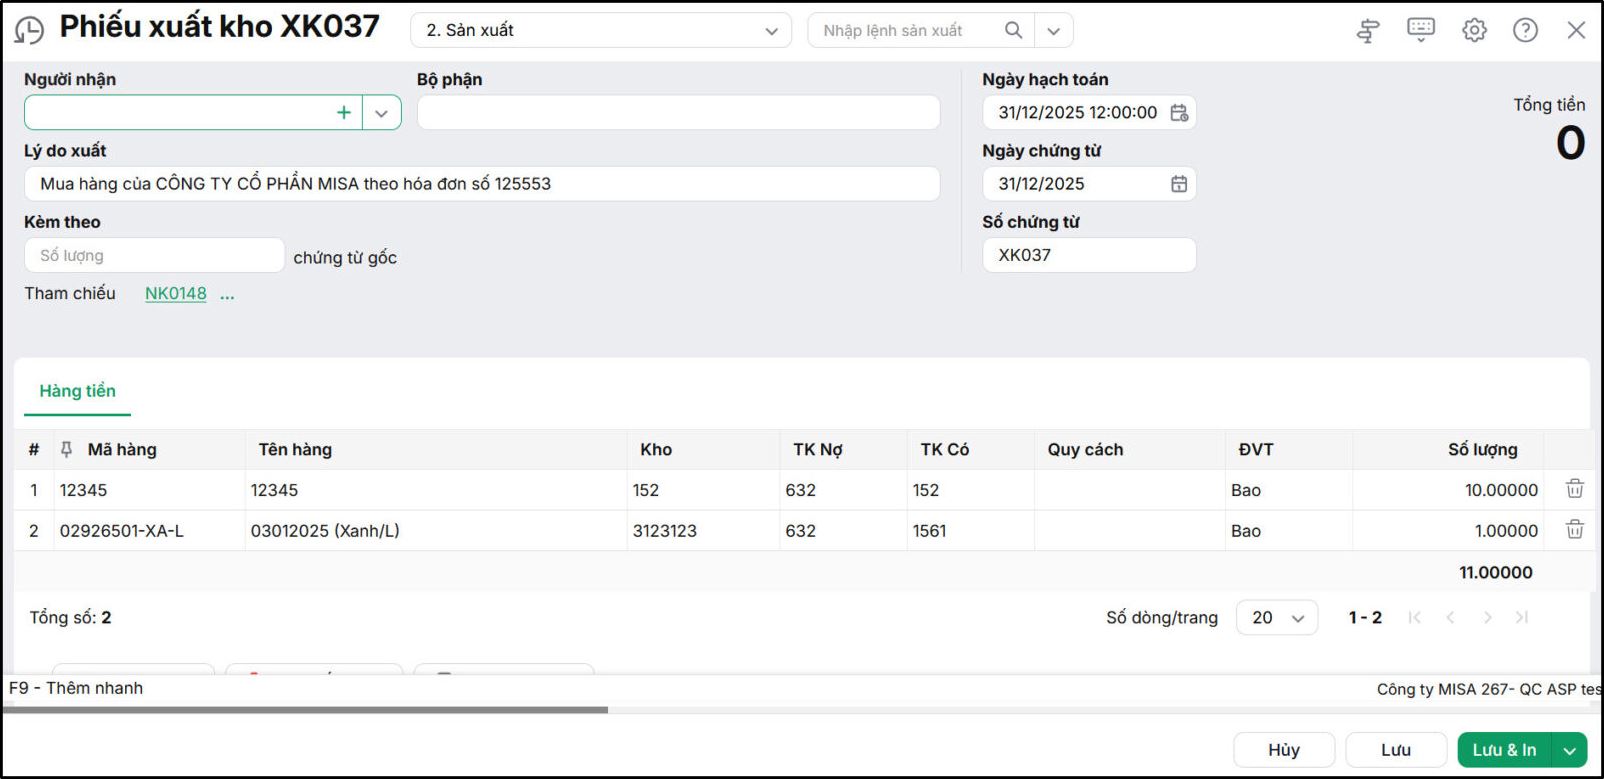Expand the '2. Sản xuất' type dropdown

771,31
